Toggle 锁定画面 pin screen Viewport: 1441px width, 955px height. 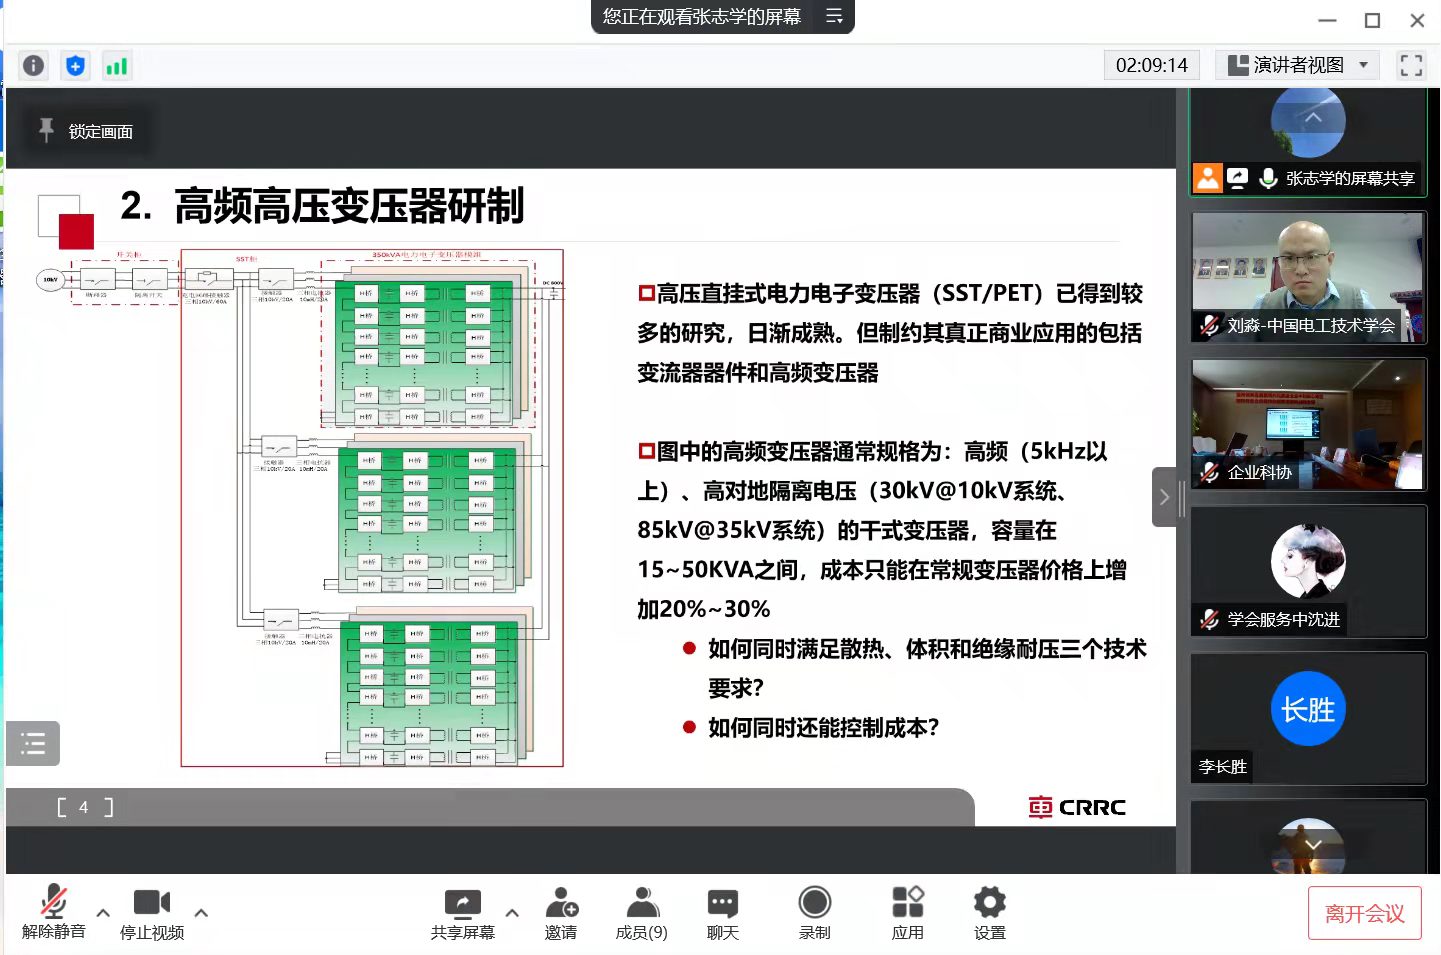point(87,131)
